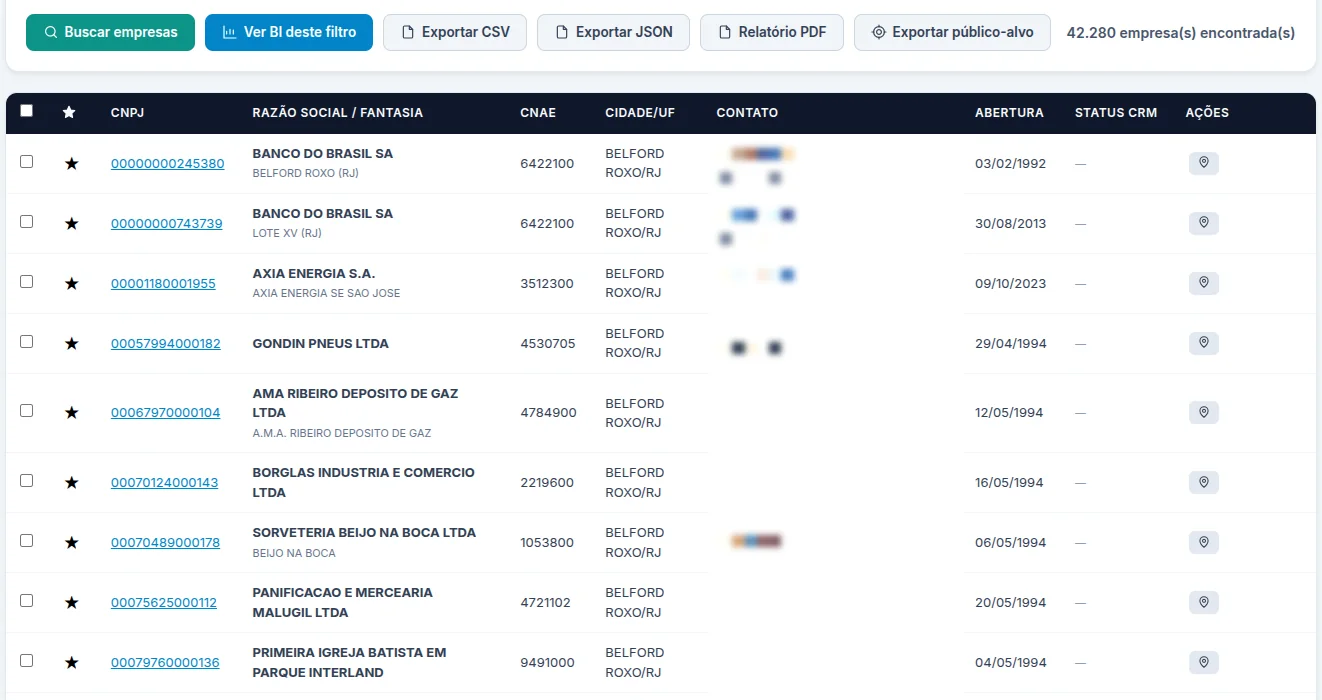
Task: Click the RAZÃO SOCIAL / FANTASIA column header
Action: coord(337,113)
